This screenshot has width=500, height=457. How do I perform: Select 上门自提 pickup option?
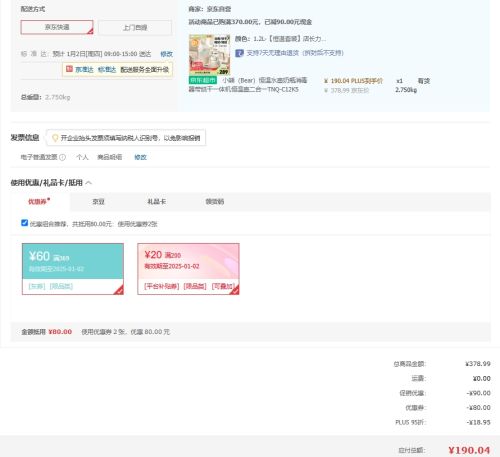(135, 28)
